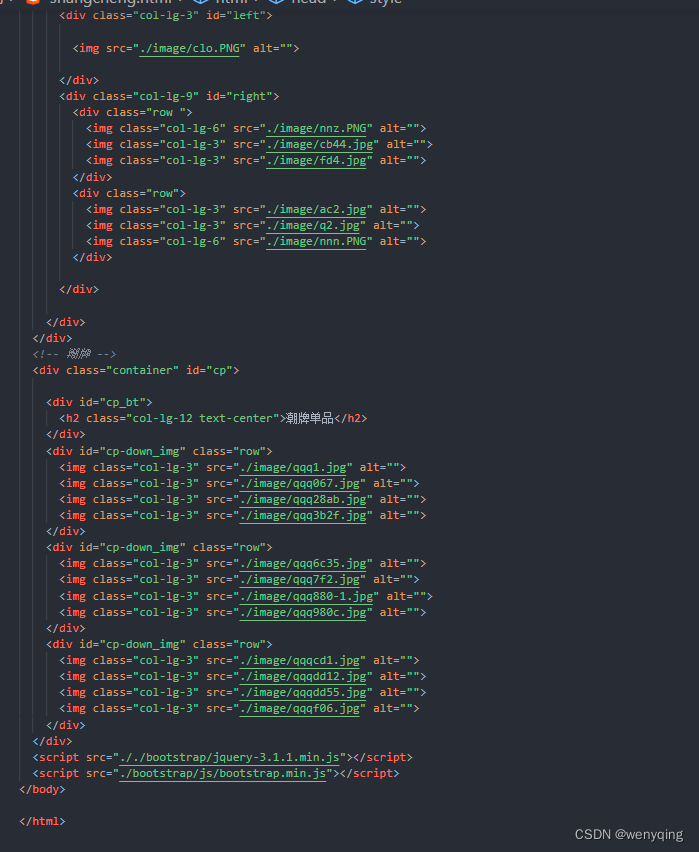Click the closing </h2> tag

(351, 418)
